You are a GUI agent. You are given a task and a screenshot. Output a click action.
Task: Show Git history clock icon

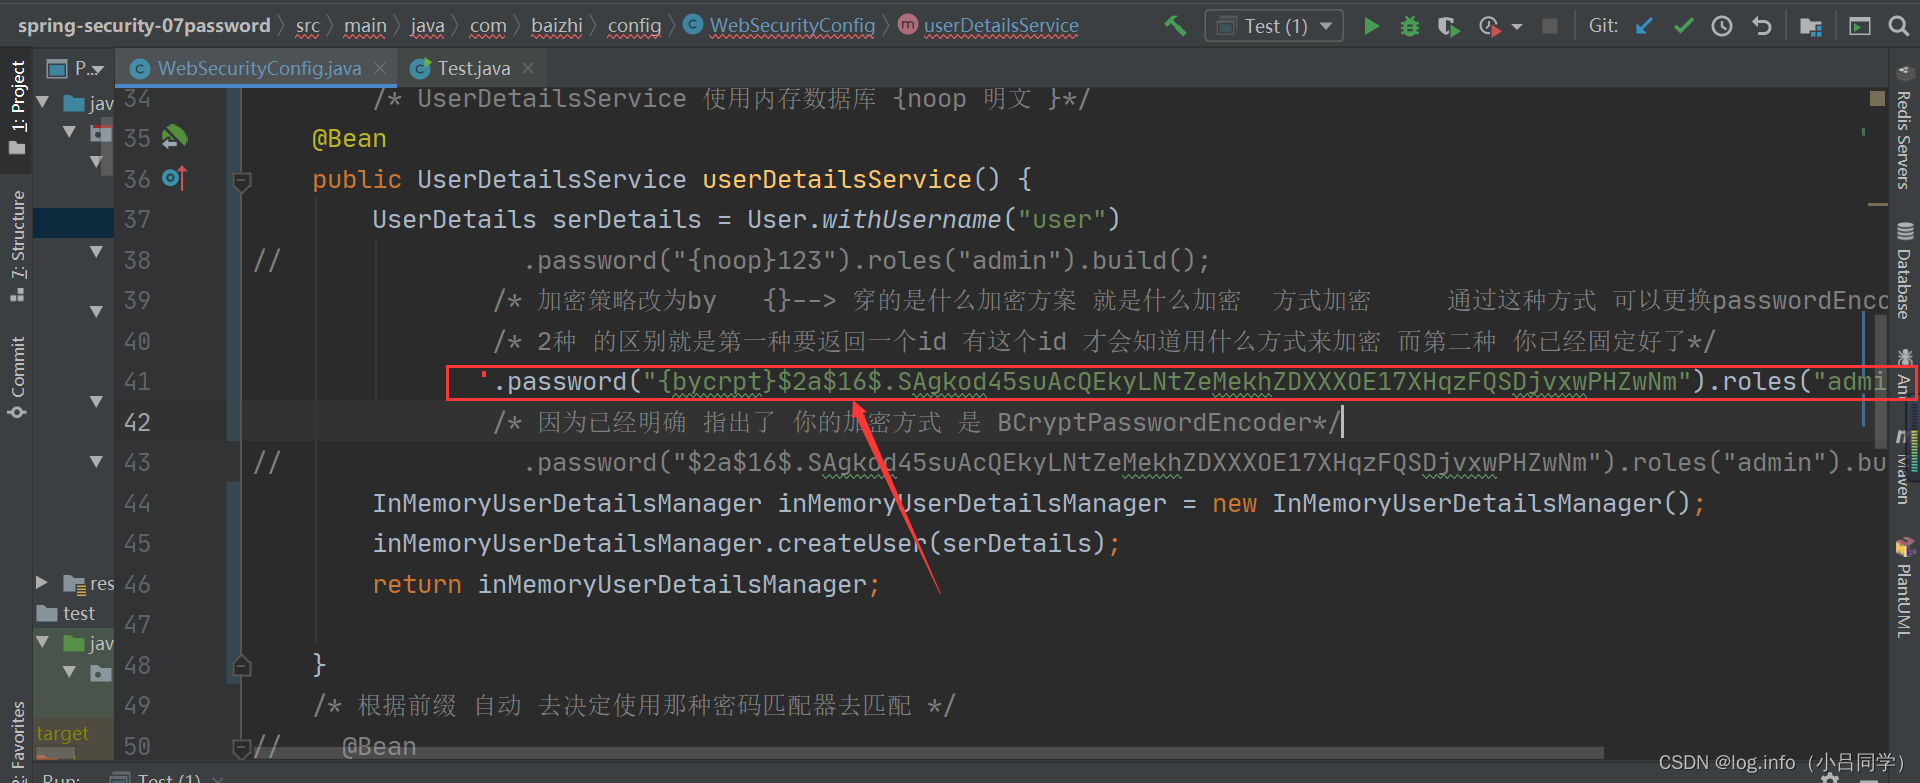coord(1722,26)
